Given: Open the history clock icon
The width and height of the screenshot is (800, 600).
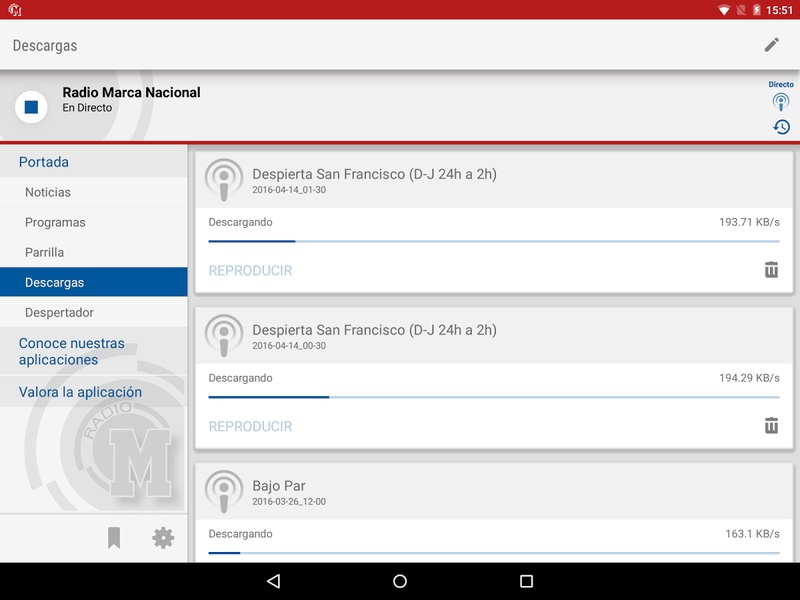Looking at the screenshot, I should [781, 127].
